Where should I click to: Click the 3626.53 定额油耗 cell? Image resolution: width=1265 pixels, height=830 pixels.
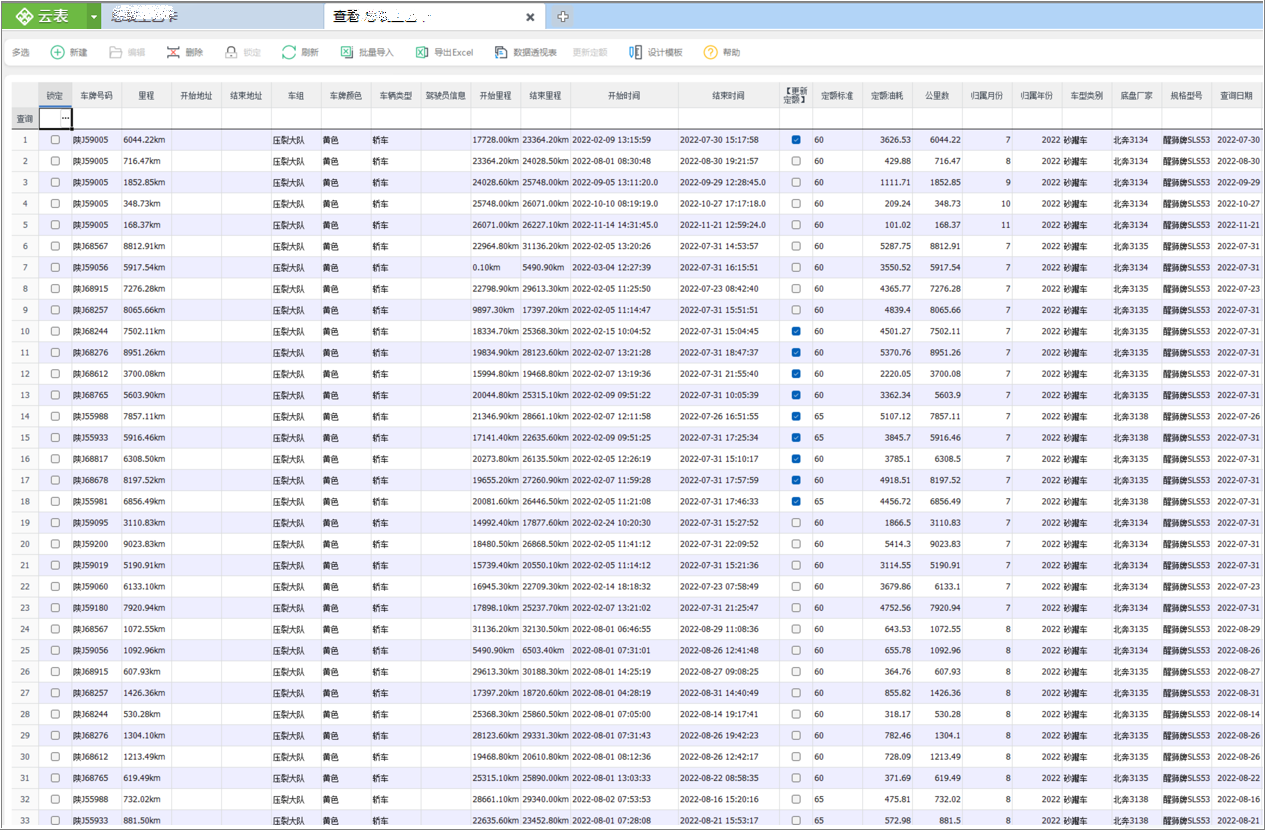[x=887, y=140]
